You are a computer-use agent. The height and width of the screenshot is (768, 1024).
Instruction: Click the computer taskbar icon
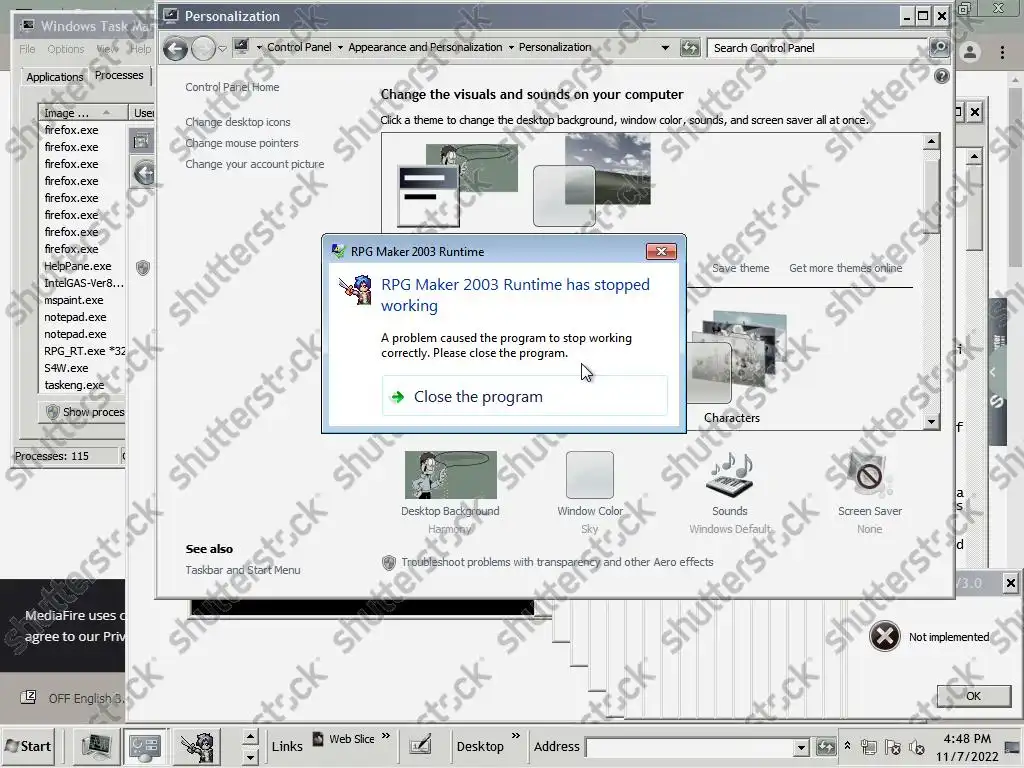coord(96,746)
